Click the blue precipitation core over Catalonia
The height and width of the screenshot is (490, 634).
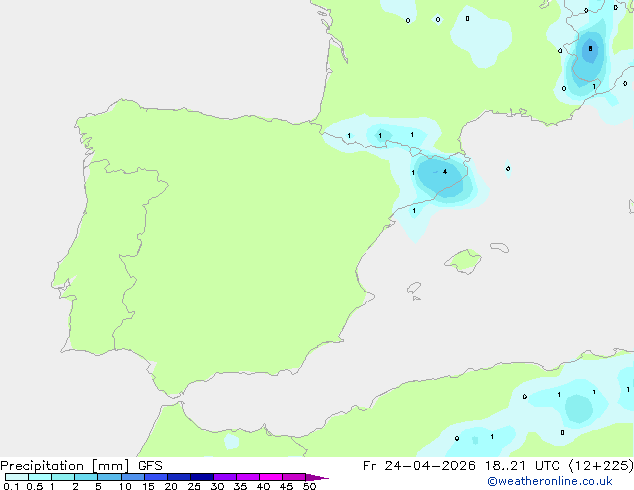pos(442,177)
